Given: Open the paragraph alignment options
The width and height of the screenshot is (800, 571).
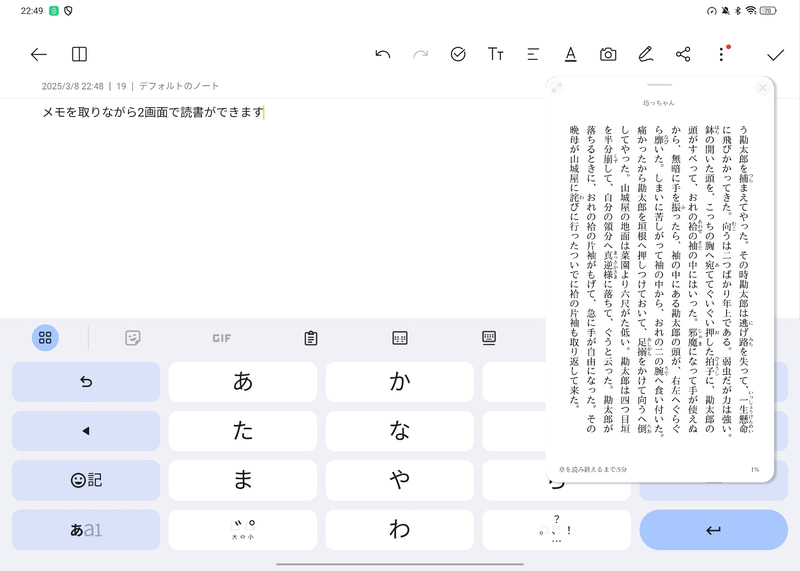Looking at the screenshot, I should [533, 54].
